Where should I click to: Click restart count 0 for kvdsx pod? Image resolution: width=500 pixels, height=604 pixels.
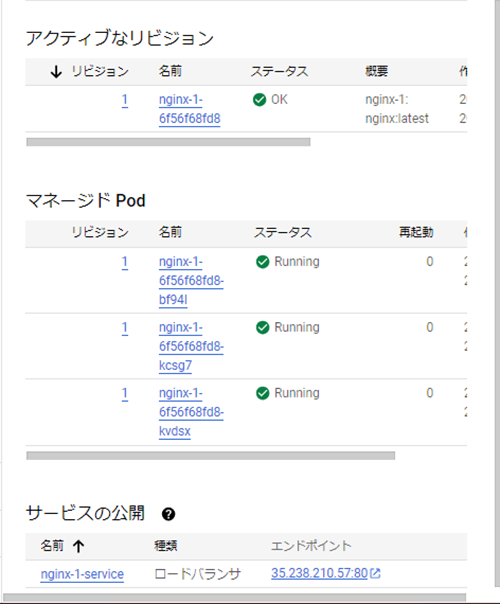point(430,393)
